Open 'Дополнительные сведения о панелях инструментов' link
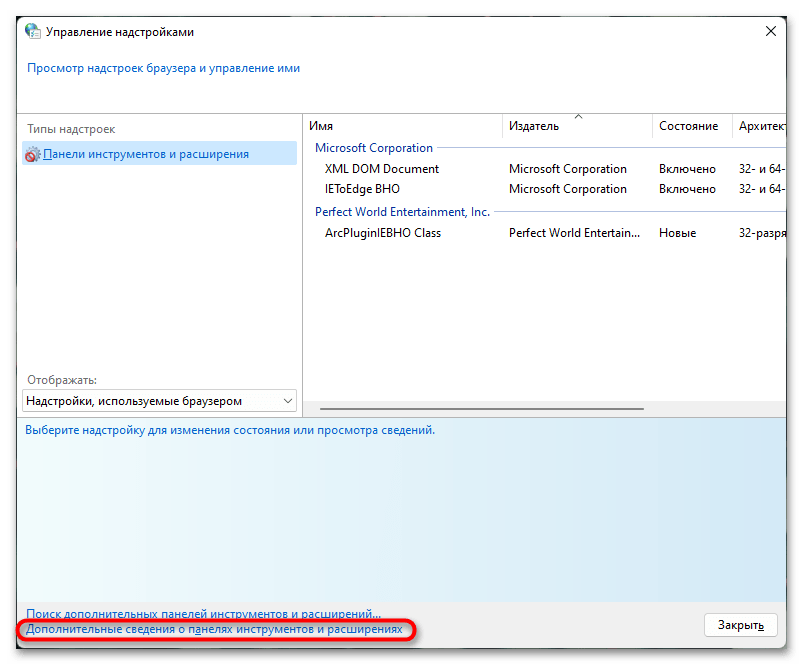Image resolution: width=803 pixels, height=665 pixels. [214, 629]
